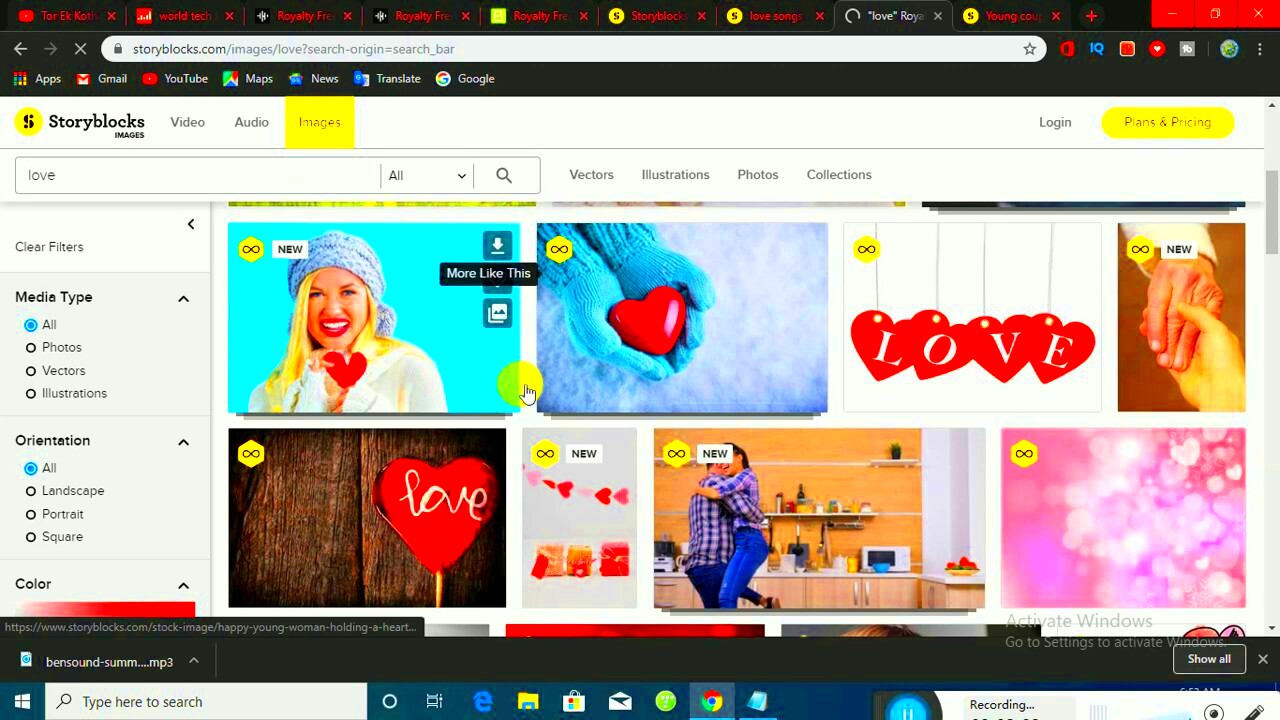This screenshot has height=720, width=1280.
Task: Select Photos media type
Action: (31, 348)
